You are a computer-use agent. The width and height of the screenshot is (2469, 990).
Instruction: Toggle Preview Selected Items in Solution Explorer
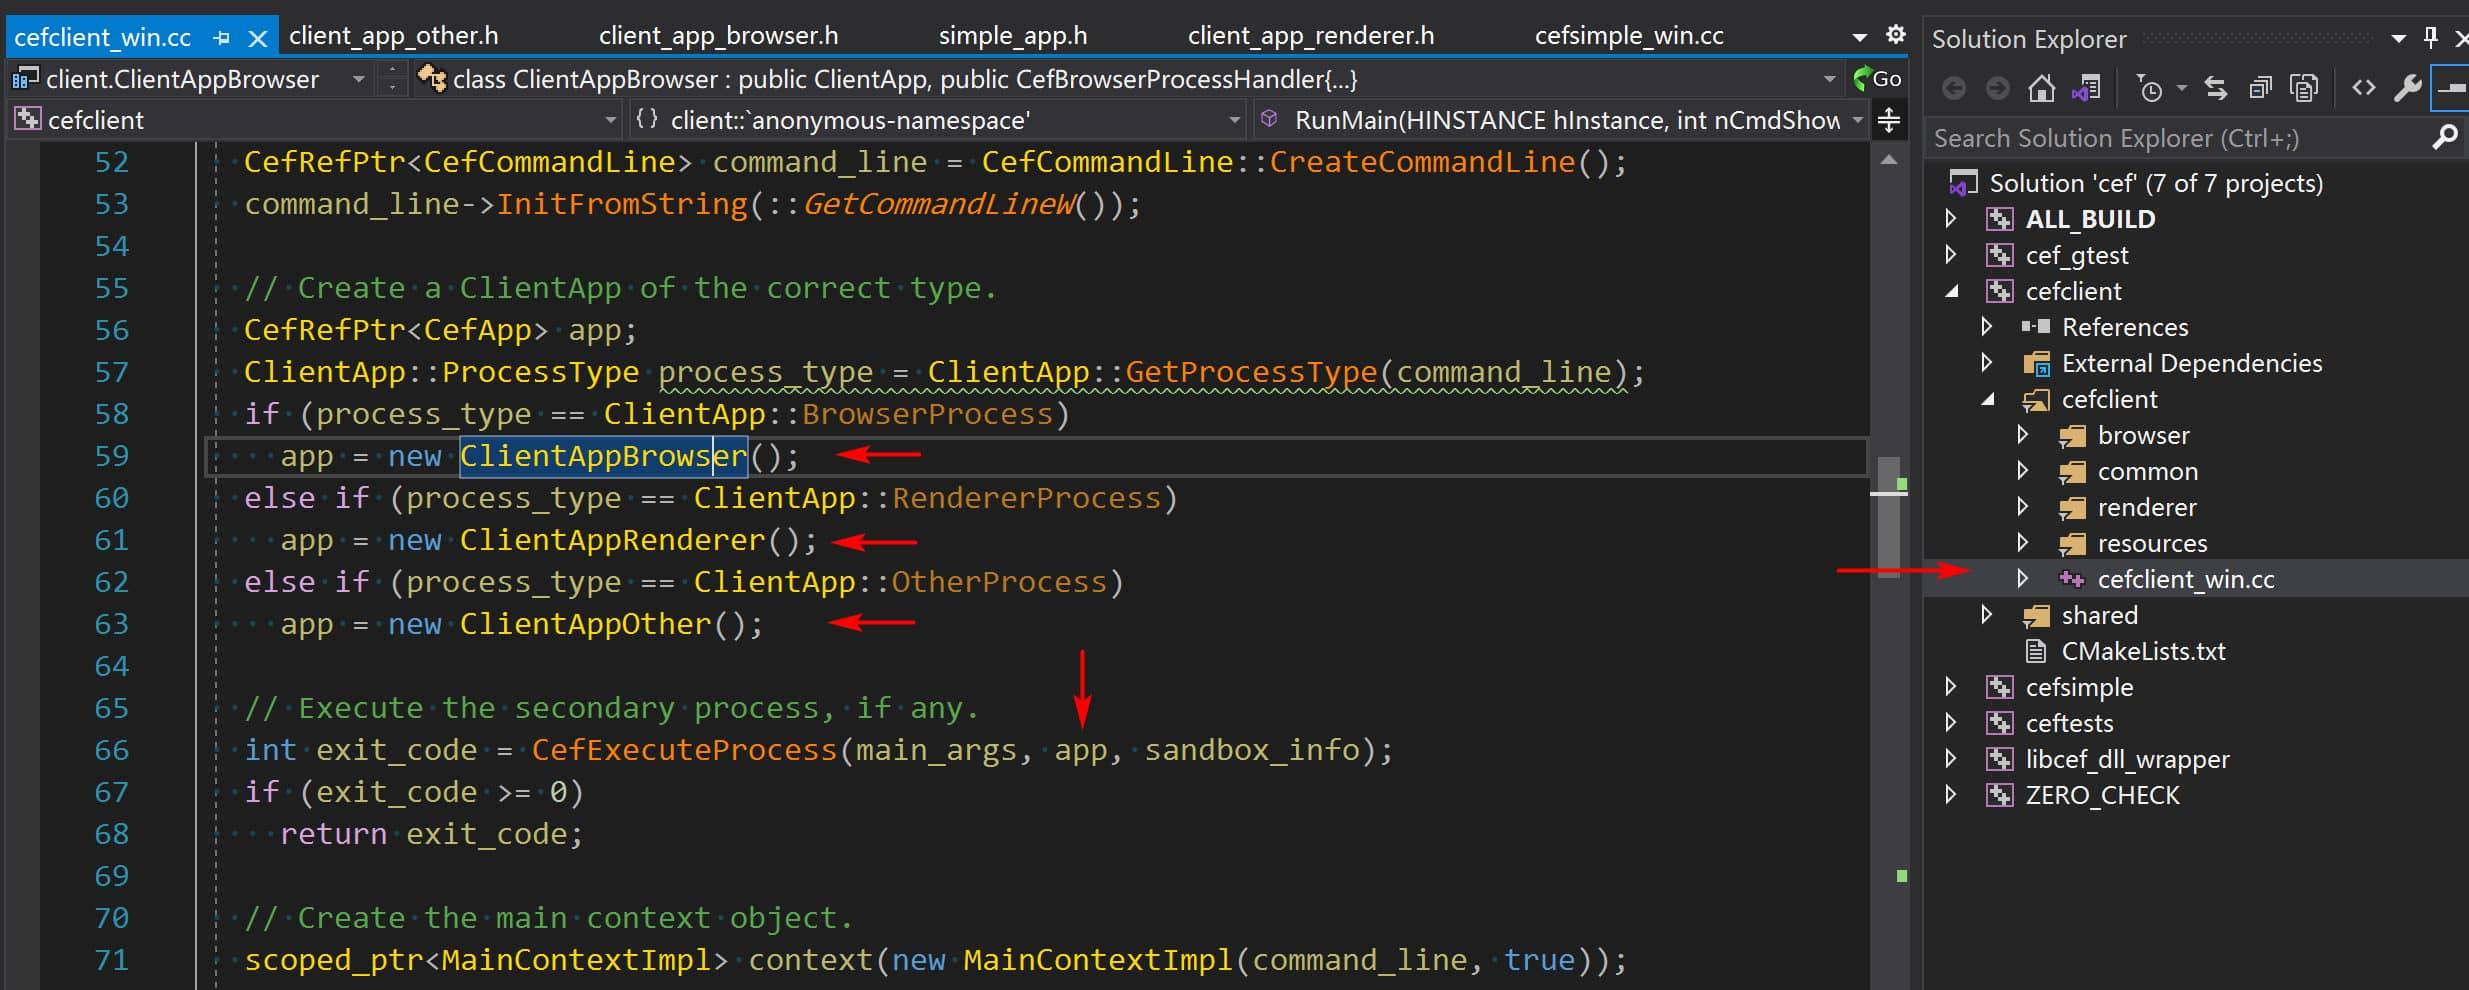coord(2451,88)
